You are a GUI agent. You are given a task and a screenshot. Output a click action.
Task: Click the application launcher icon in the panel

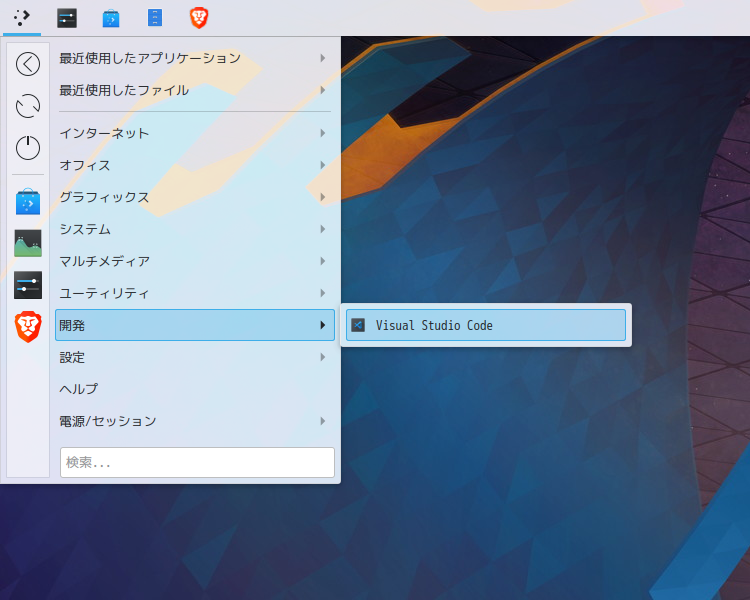coord(22,18)
